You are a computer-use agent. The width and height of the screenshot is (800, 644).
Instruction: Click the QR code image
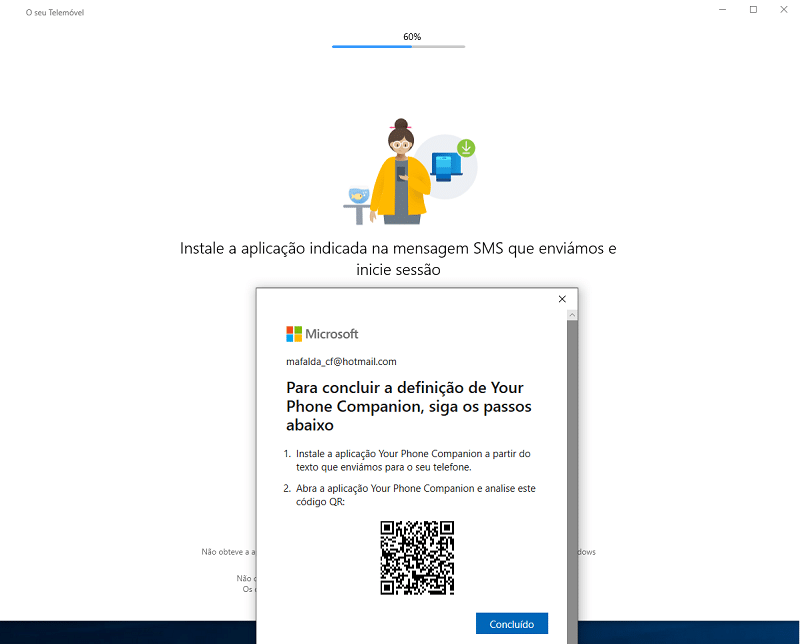(x=417, y=558)
